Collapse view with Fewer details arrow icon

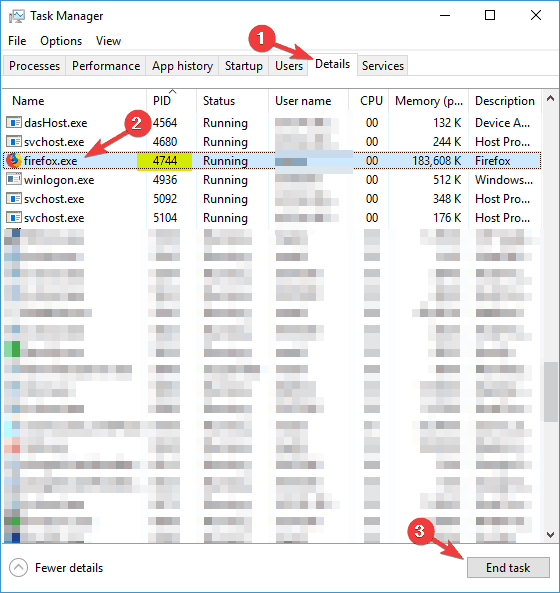(19, 568)
